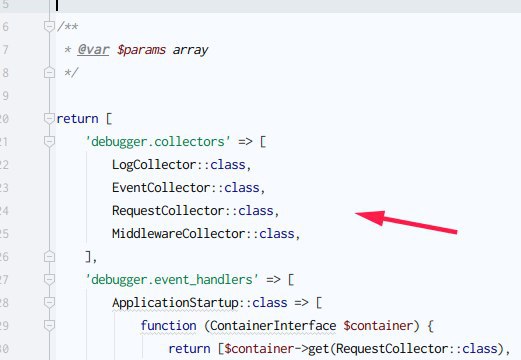Click ApplicationStartup class reference

pyautogui.click(x=175, y=303)
